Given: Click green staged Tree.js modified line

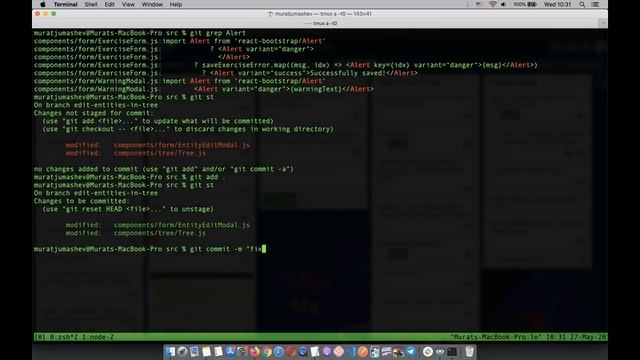Looking at the screenshot, I should 136,233.
